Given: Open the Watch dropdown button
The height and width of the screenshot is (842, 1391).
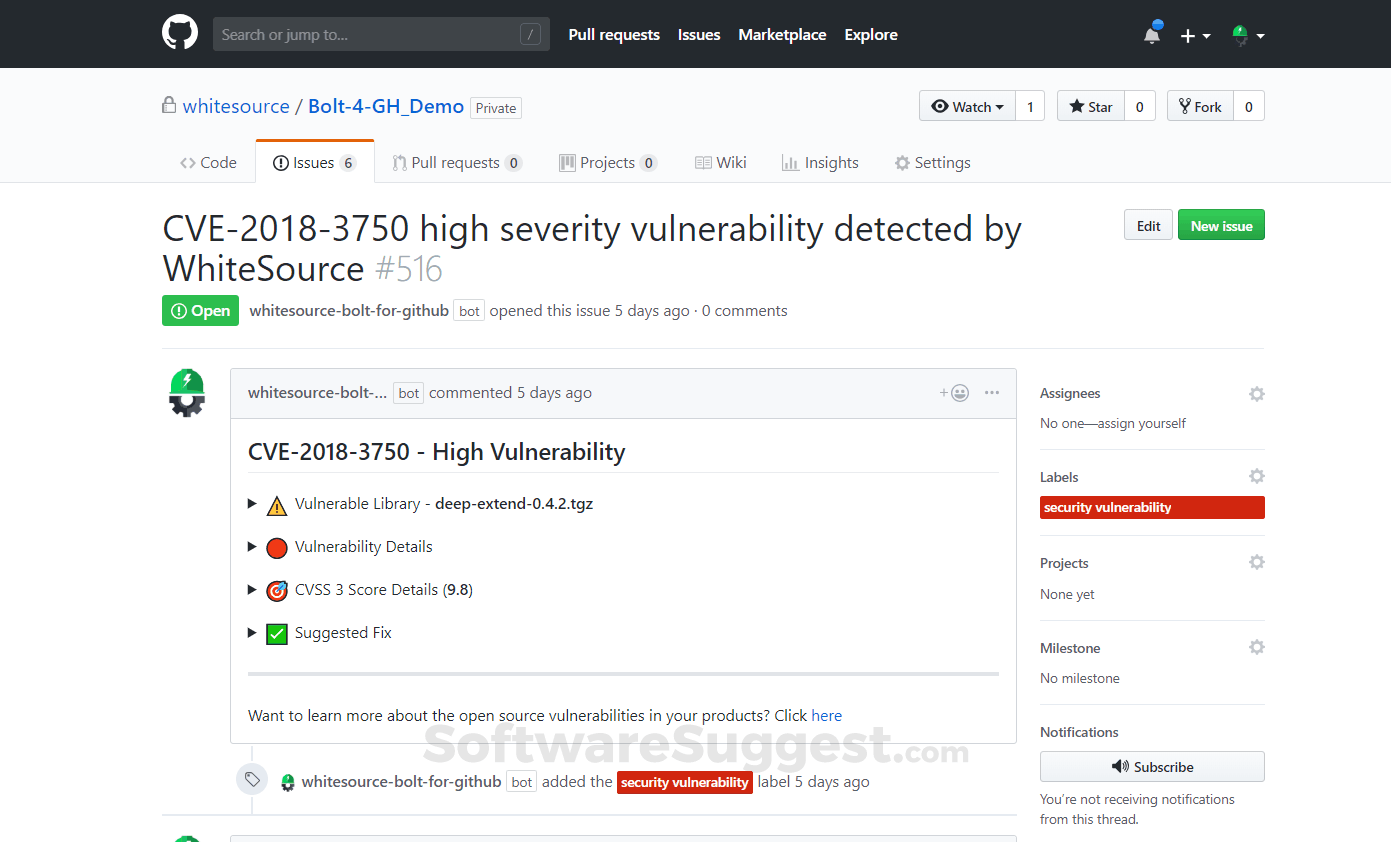Looking at the screenshot, I should tap(967, 106).
